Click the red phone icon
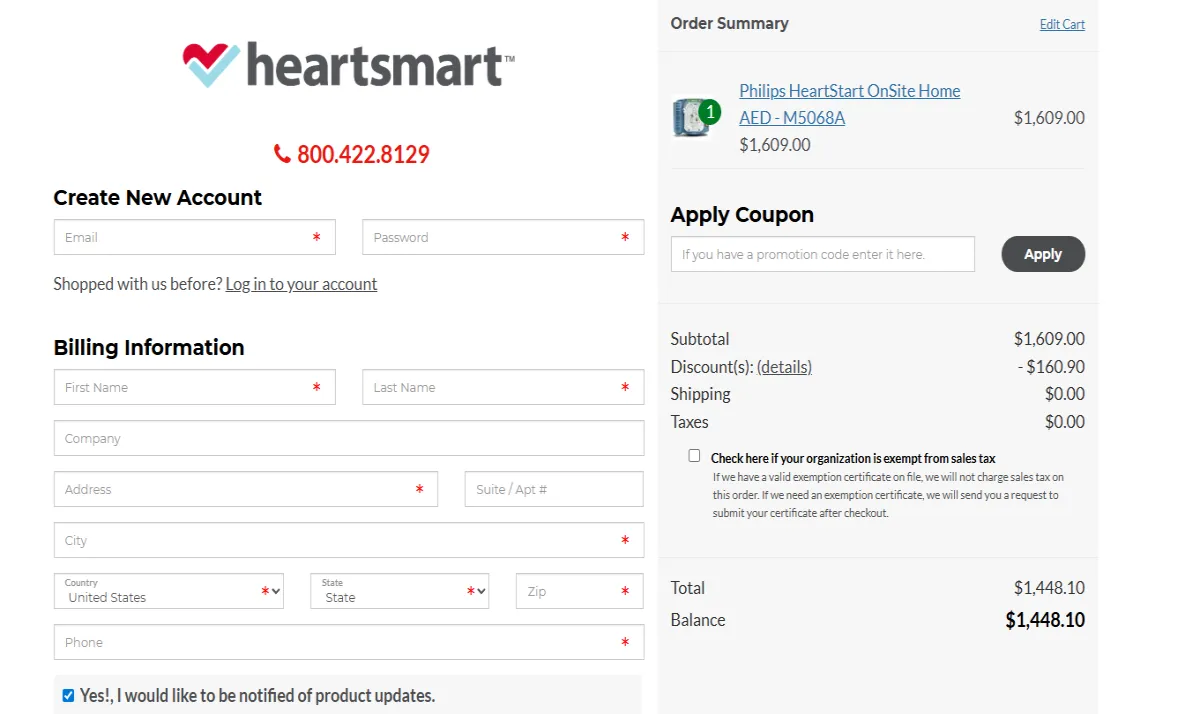This screenshot has height=714, width=1200. tap(283, 154)
